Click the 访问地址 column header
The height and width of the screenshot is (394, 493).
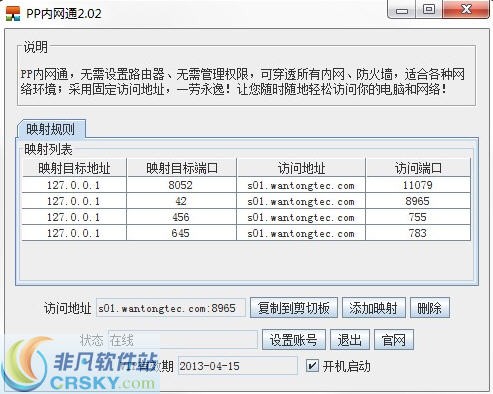pos(301,168)
